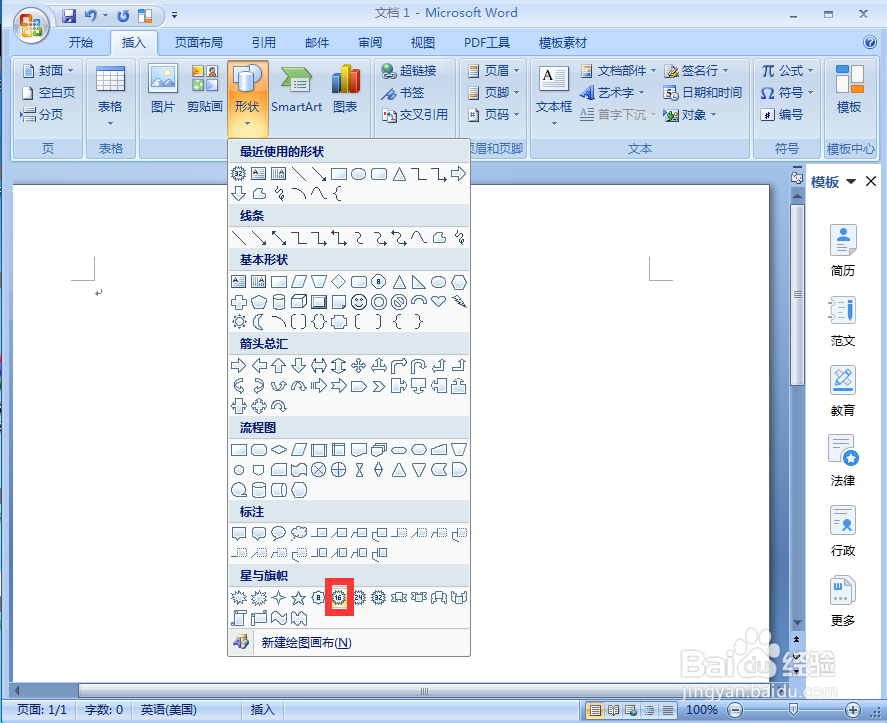Select the 16-point star shape
Screen dimensions: 887x723
pyautogui.click(x=339, y=597)
